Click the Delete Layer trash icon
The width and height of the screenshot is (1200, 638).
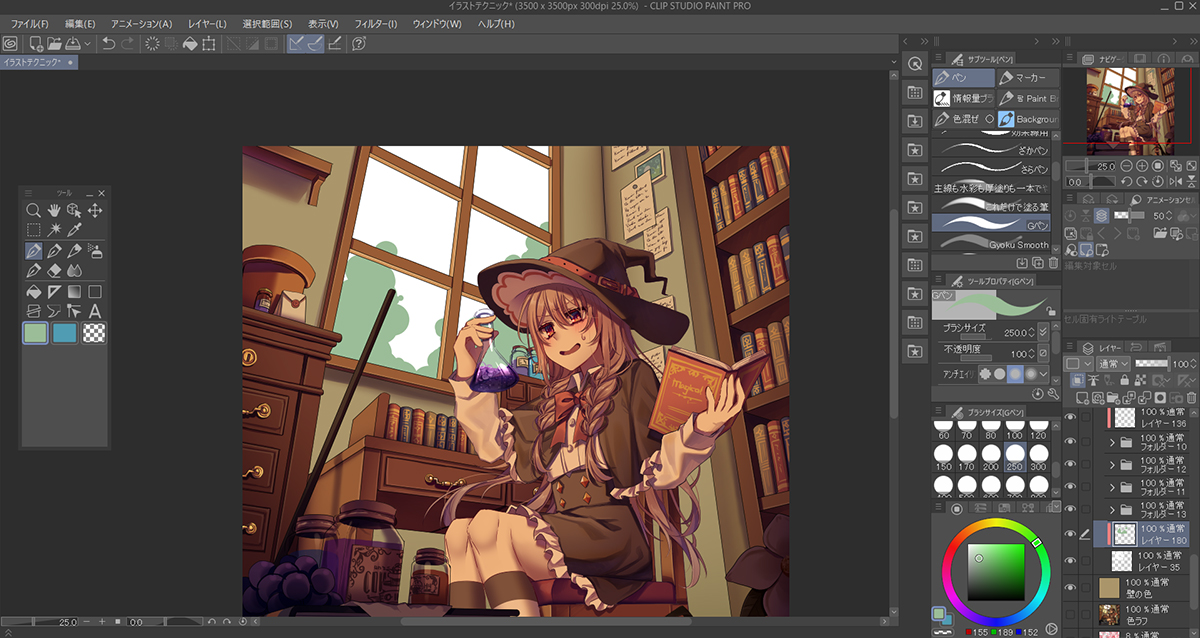pos(1191,398)
